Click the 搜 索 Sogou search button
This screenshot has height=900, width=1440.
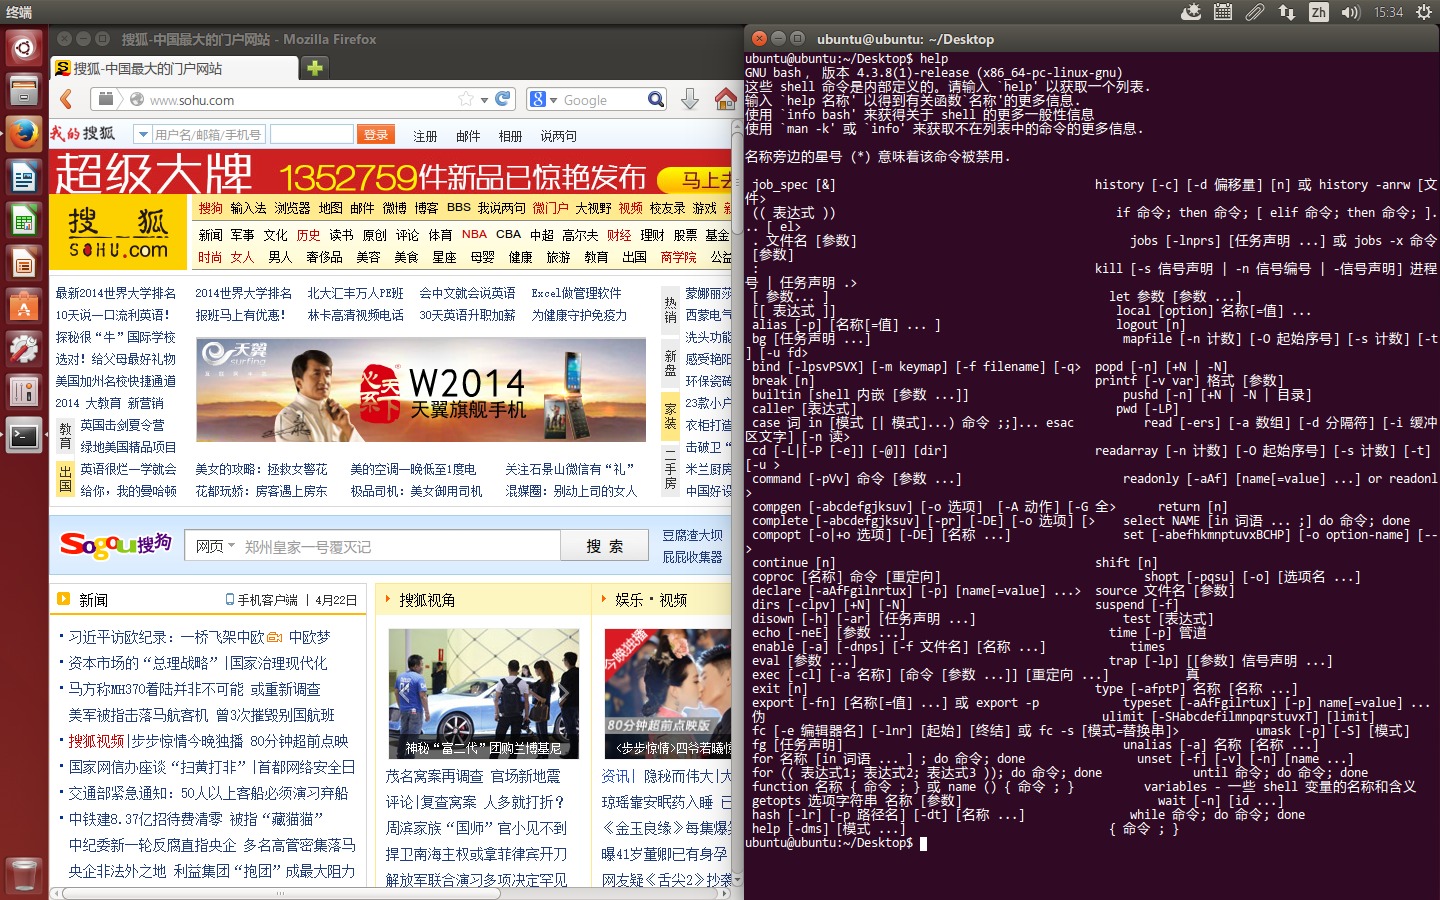604,546
